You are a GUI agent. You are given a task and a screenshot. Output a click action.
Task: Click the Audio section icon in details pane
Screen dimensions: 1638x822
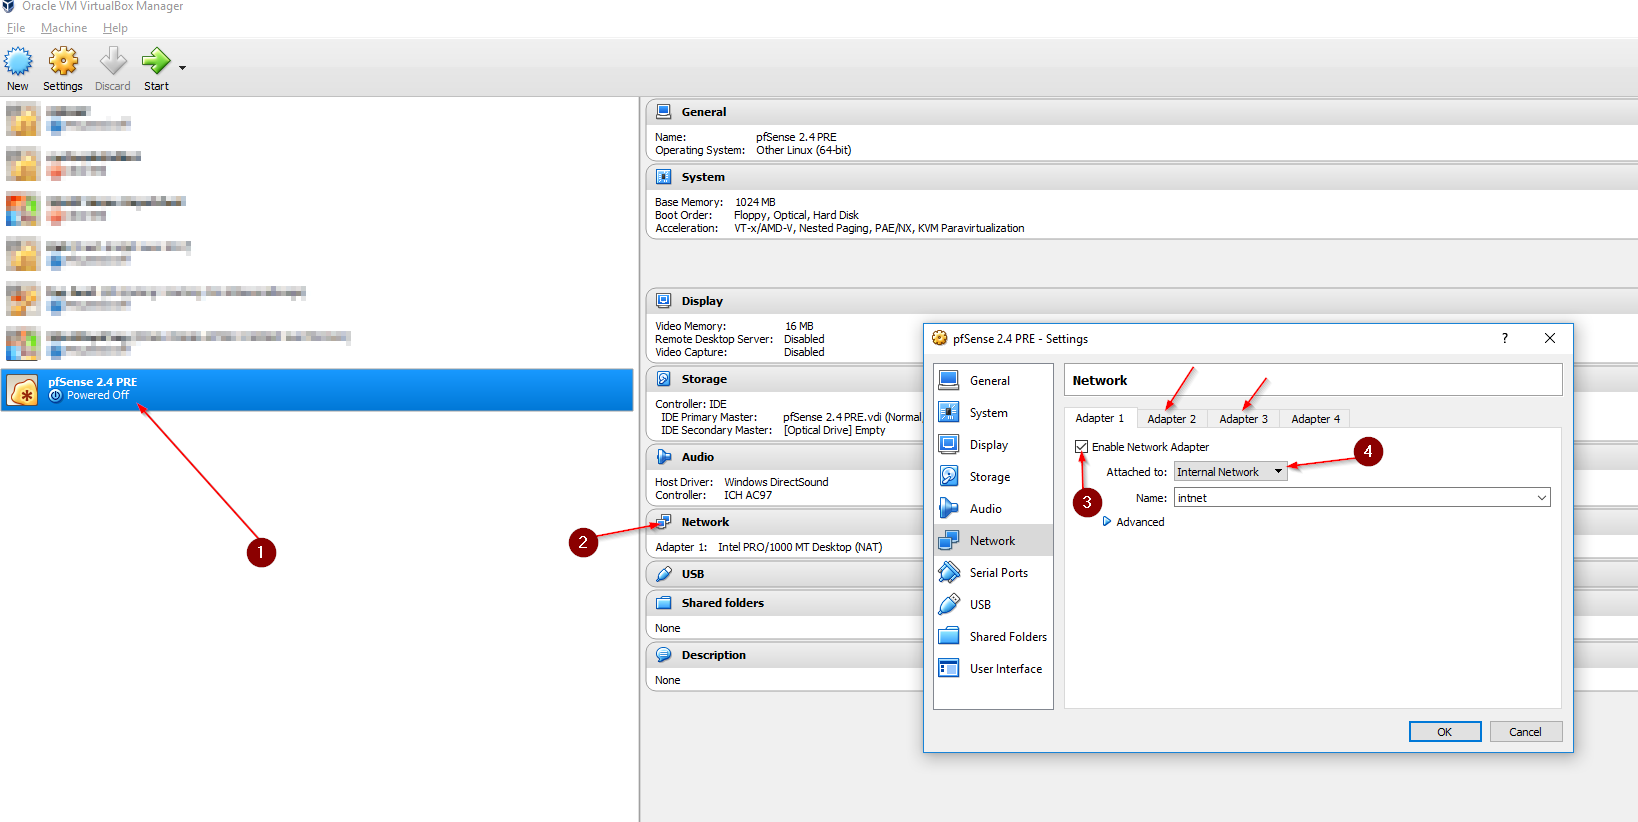[x=663, y=457]
